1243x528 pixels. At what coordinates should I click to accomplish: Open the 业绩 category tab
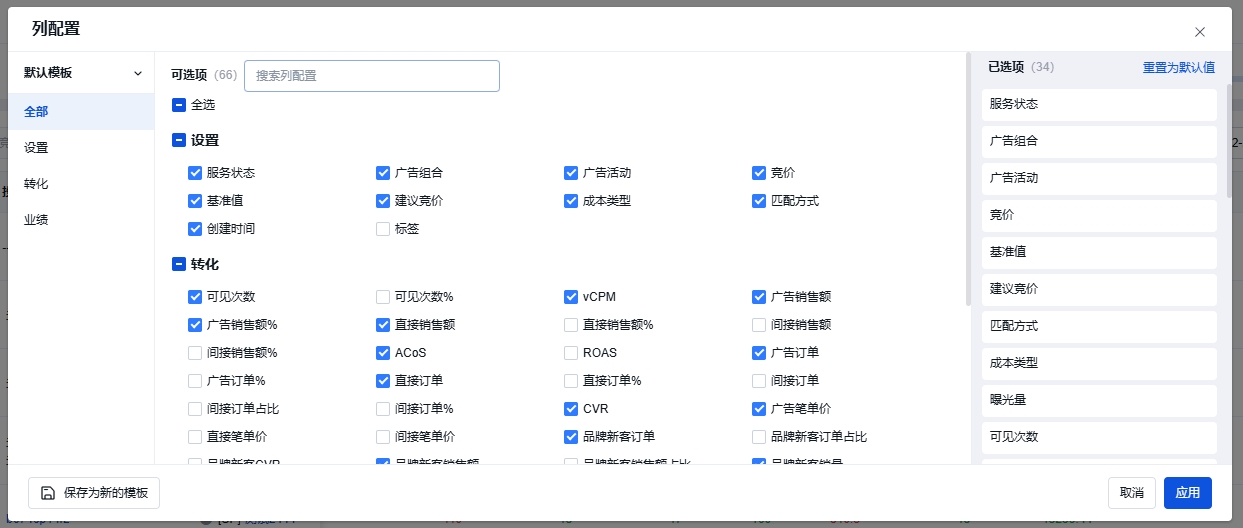click(x=36, y=220)
